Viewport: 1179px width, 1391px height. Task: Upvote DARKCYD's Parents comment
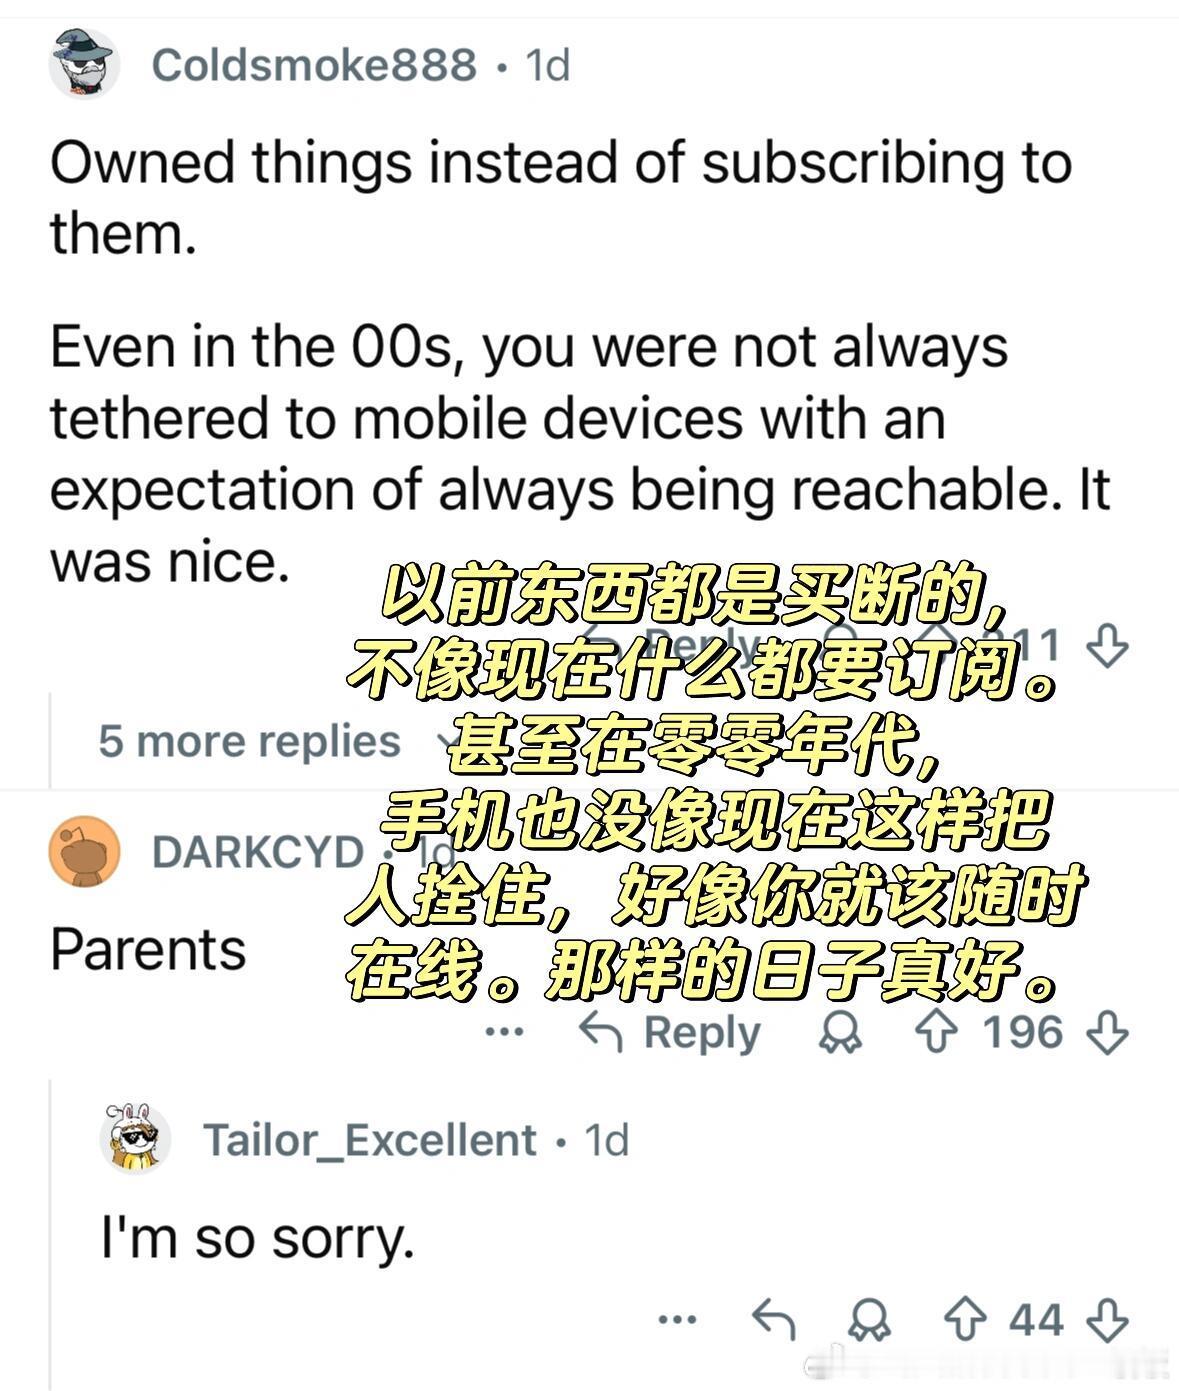point(937,1033)
